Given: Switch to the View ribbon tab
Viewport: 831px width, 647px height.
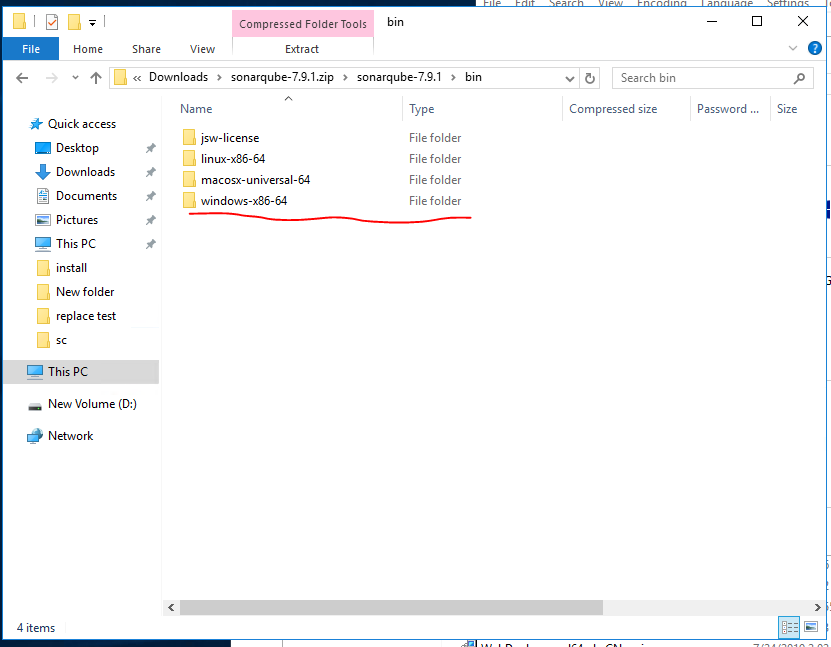Looking at the screenshot, I should [202, 49].
